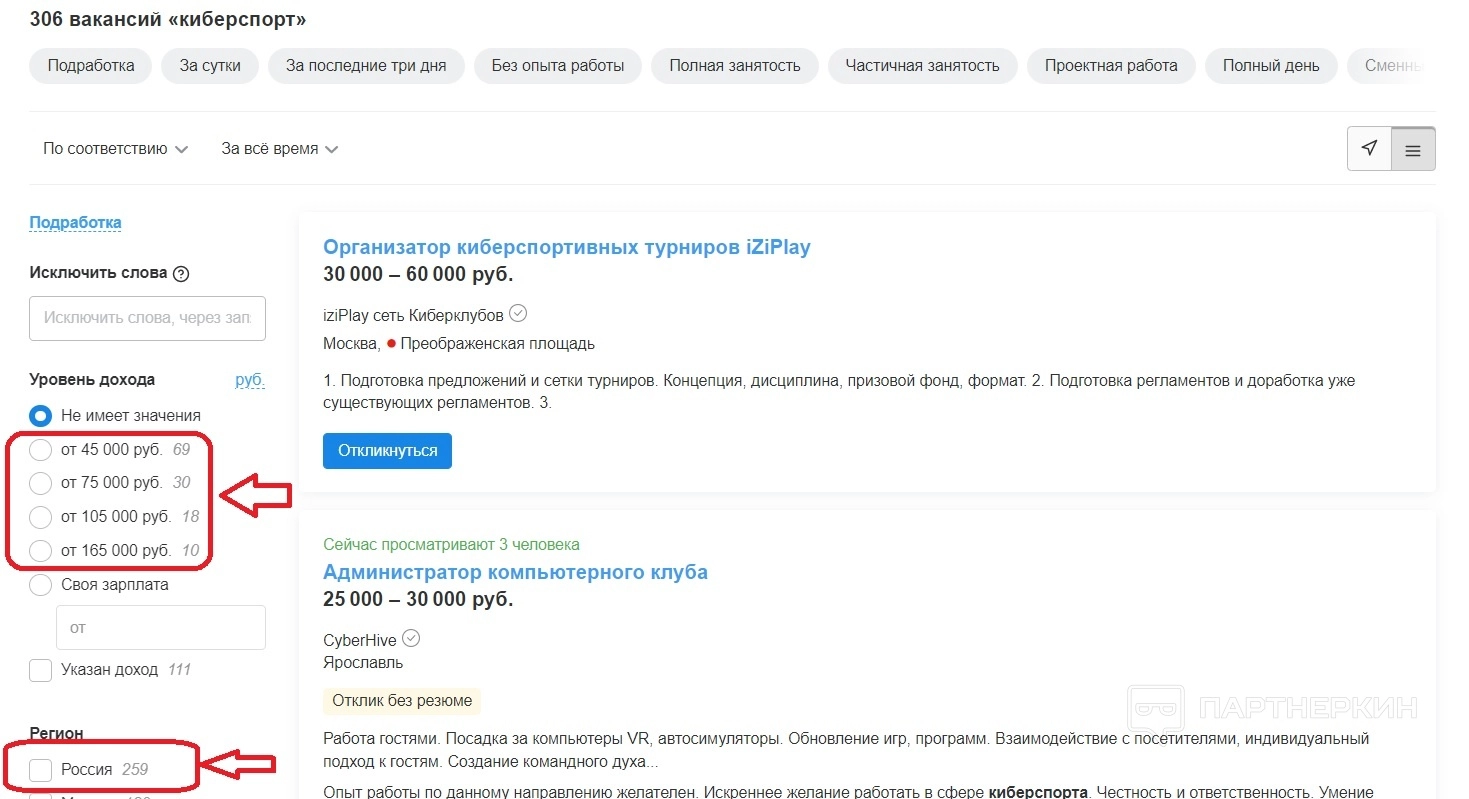Open Организатор киберспортивных турниров iZiPlay vacancy
The height and width of the screenshot is (799, 1469).
566,247
